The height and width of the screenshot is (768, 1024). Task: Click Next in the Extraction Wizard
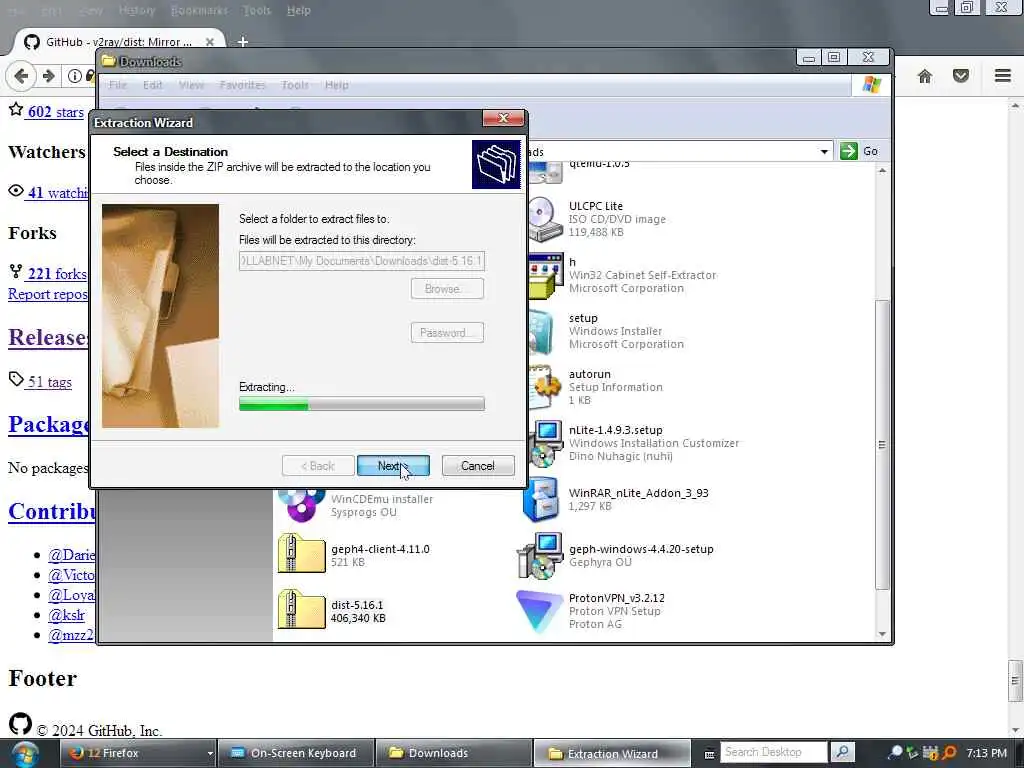click(393, 466)
